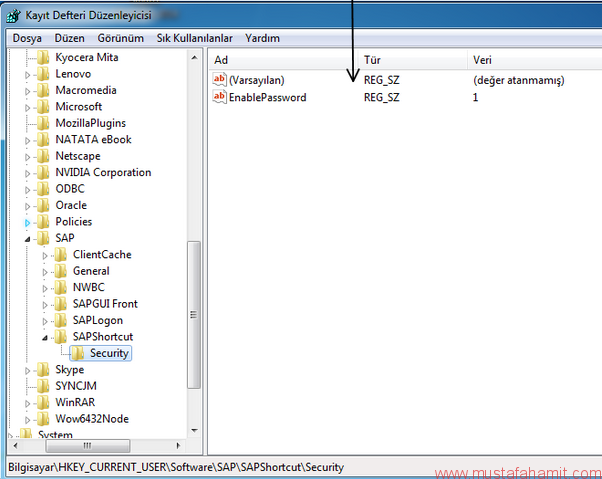Click the tree scroll up arrow
Image resolution: width=602 pixels, height=479 pixels.
pyautogui.click(x=194, y=58)
